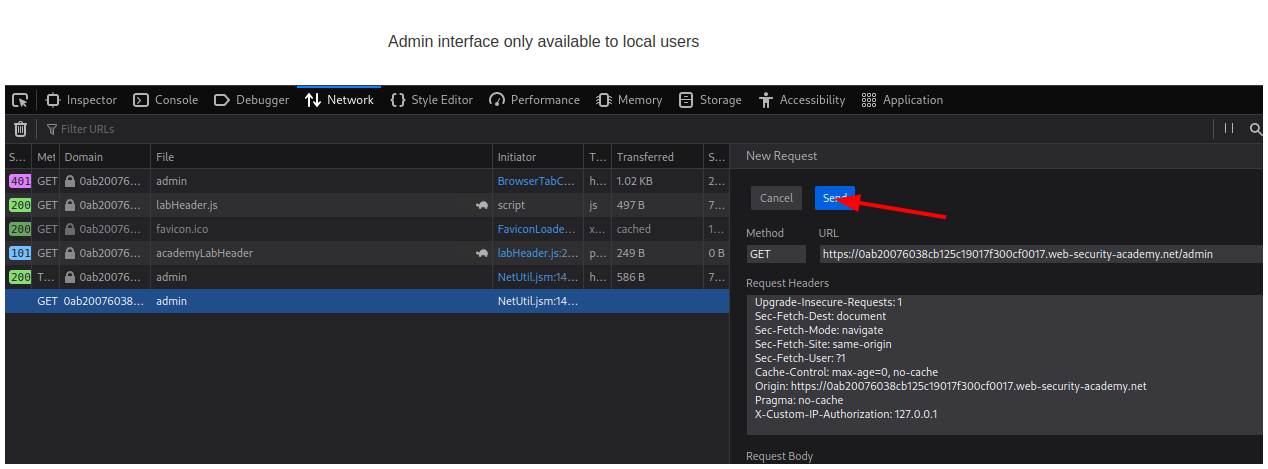Click the GET method field

click(775, 254)
